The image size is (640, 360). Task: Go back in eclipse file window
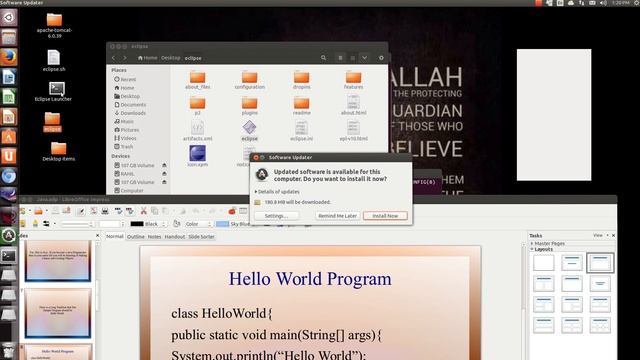tap(113, 58)
